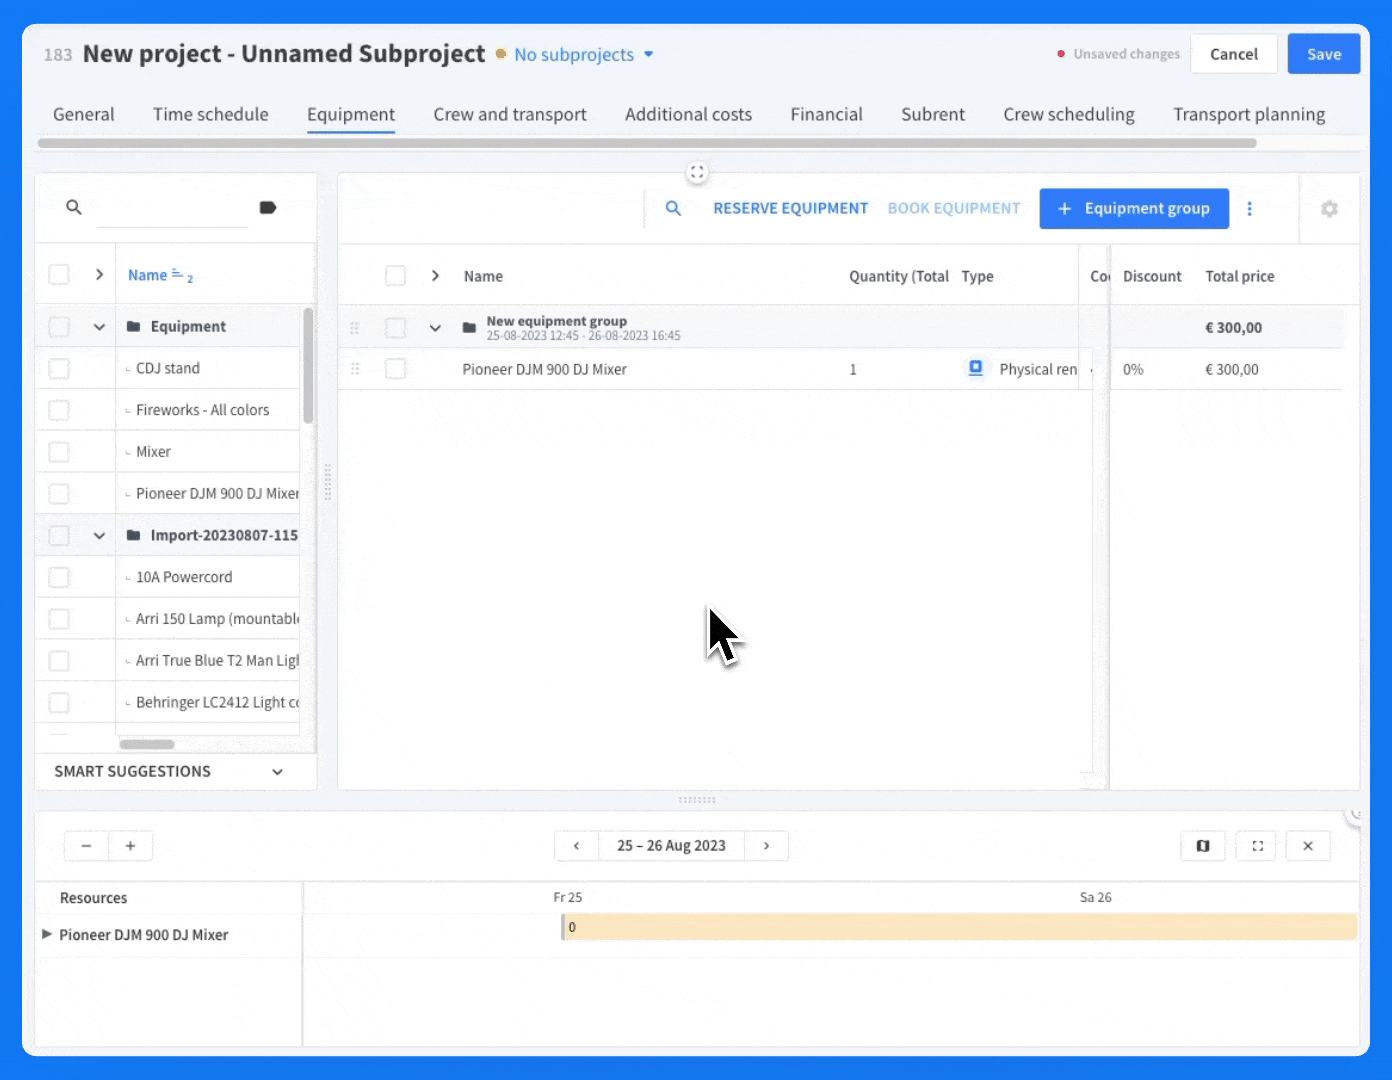
Task: Click the split view icon in timeline
Action: point(1203,846)
